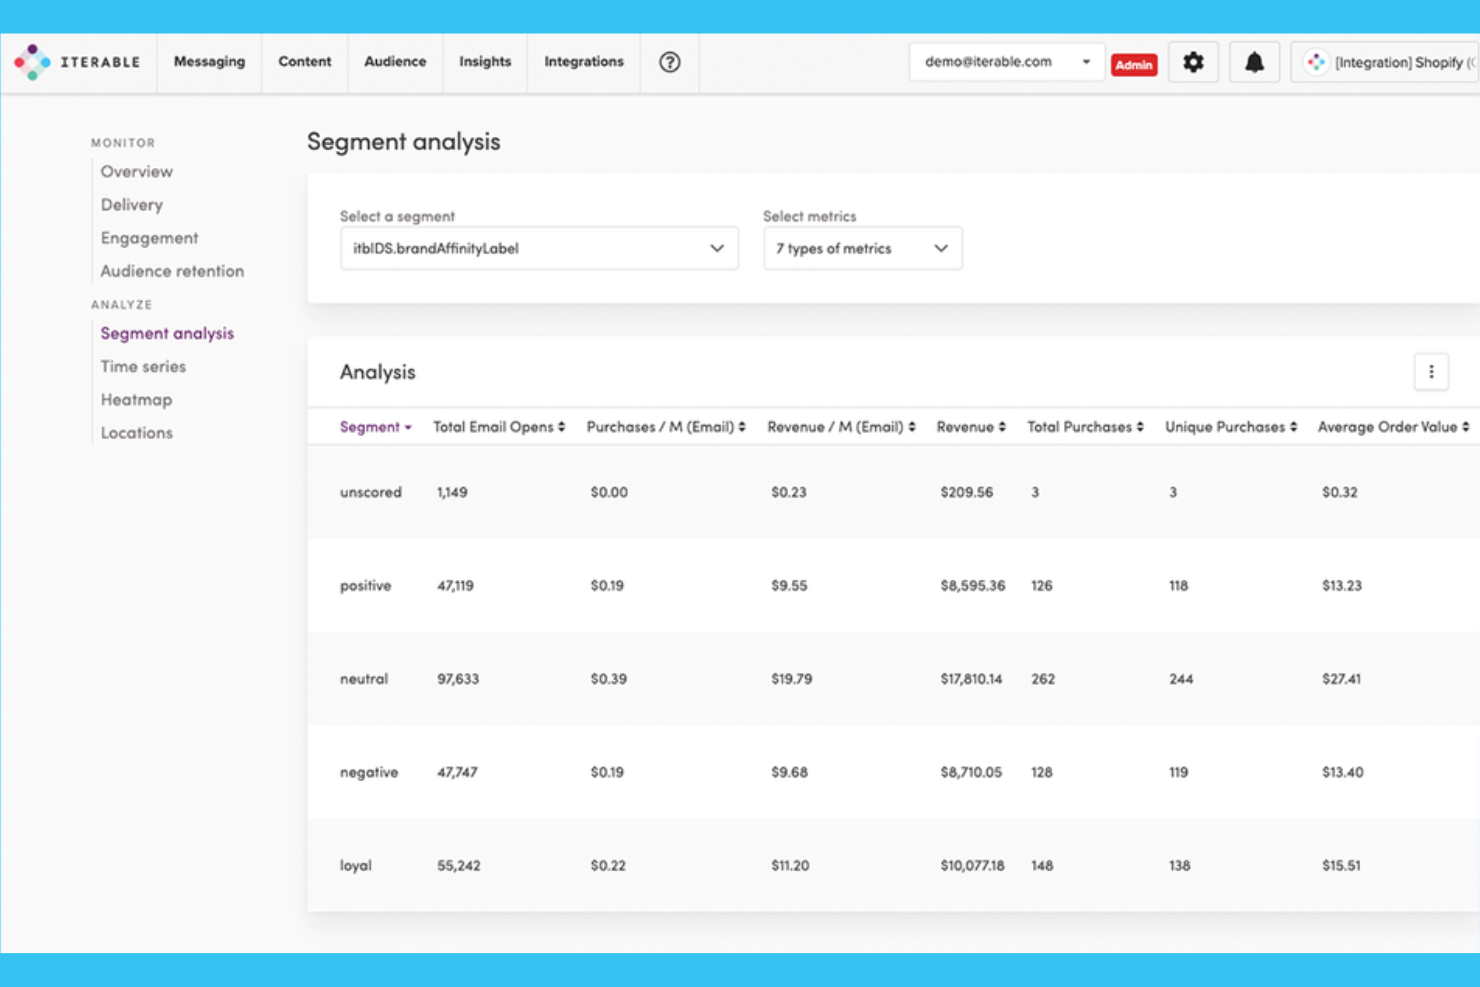Image resolution: width=1480 pixels, height=987 pixels.
Task: Click the Analysis panel title
Action: click(x=377, y=372)
